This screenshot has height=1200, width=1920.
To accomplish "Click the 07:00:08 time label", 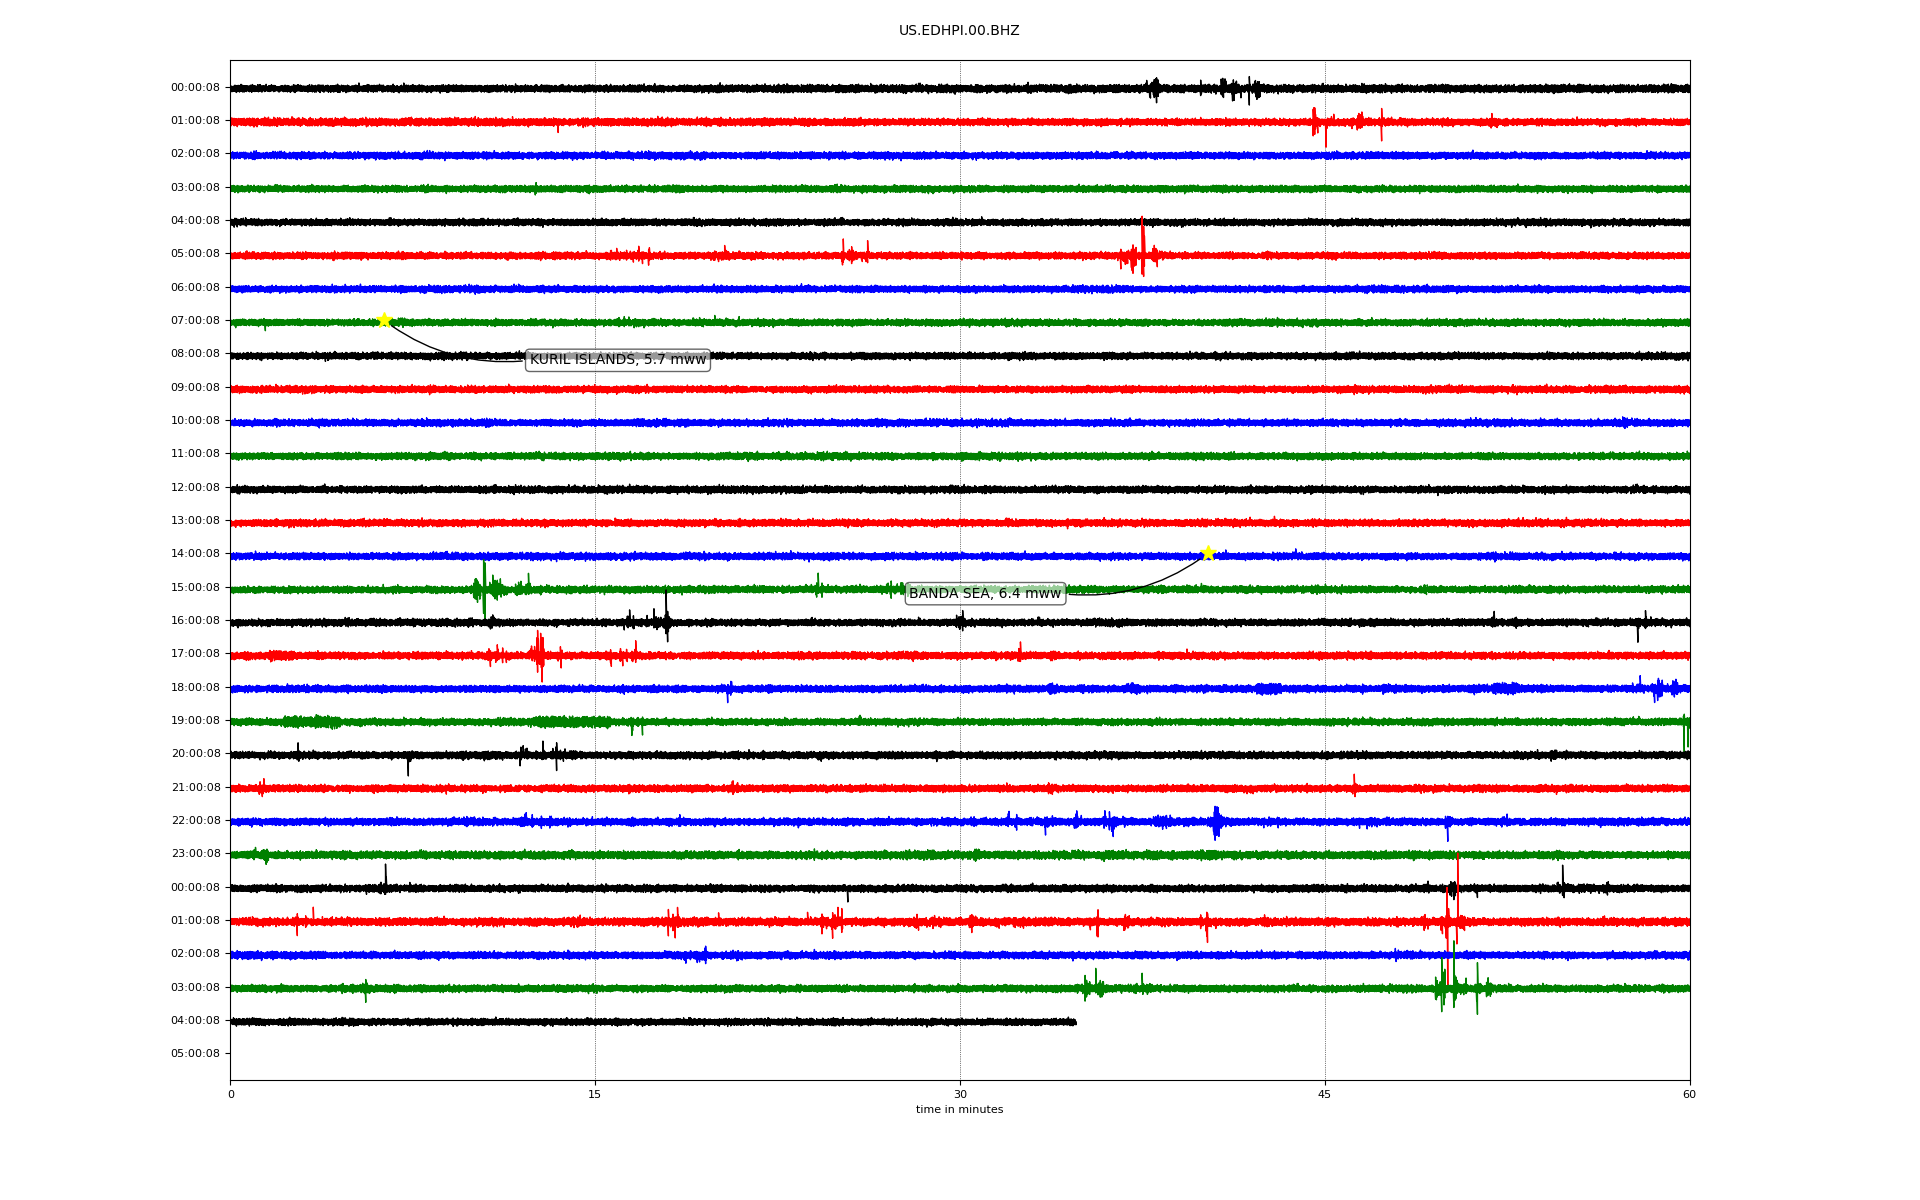I will [x=195, y=321].
